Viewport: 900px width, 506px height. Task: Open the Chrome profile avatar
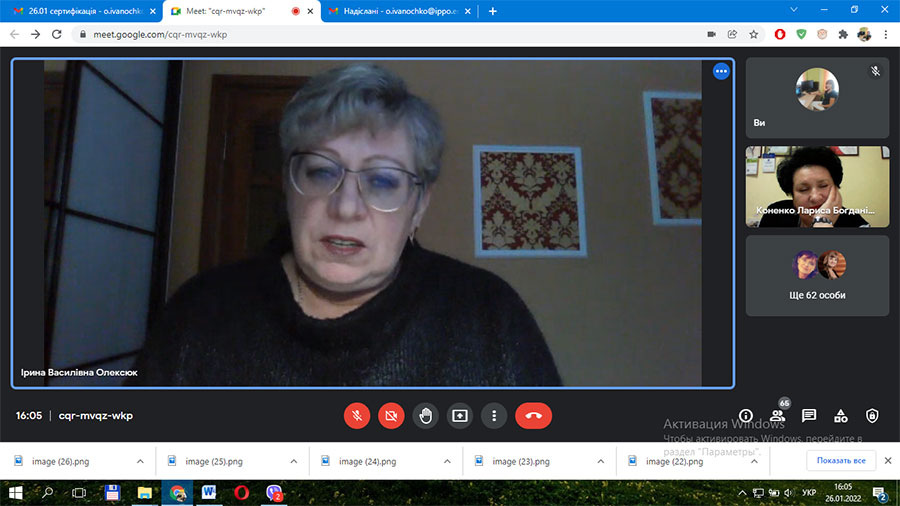[x=864, y=34]
